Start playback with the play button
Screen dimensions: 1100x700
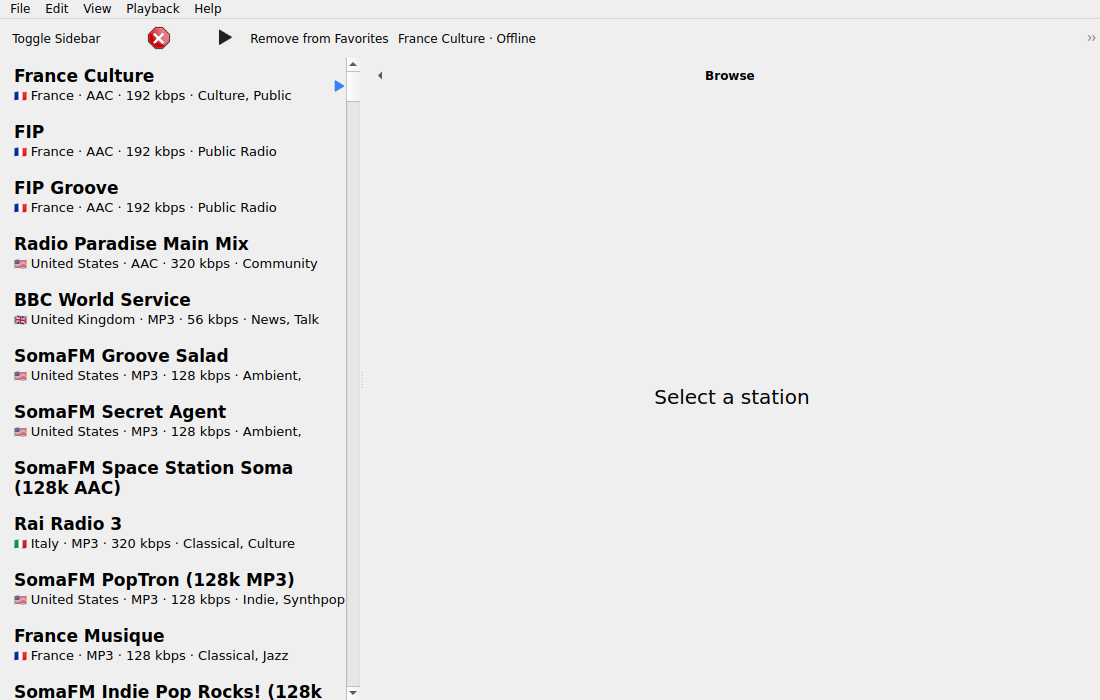coord(224,38)
